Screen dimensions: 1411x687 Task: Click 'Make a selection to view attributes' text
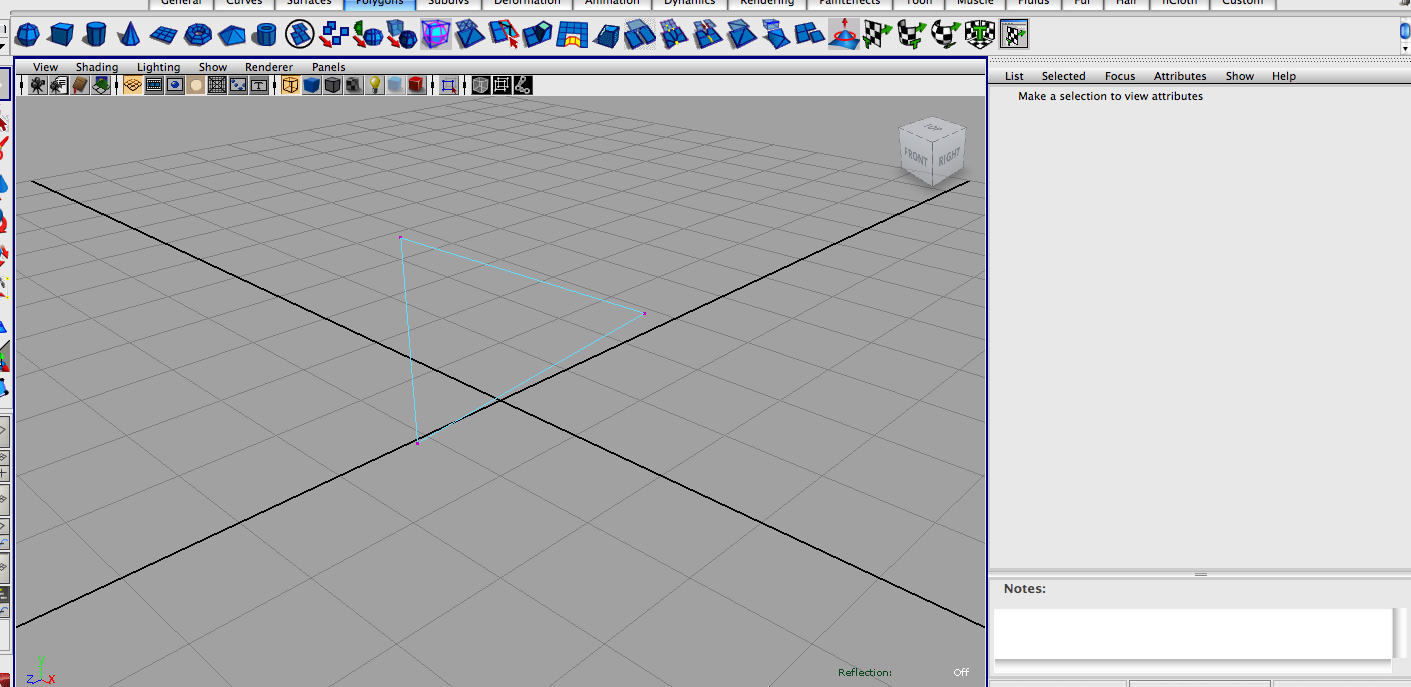click(x=1110, y=97)
